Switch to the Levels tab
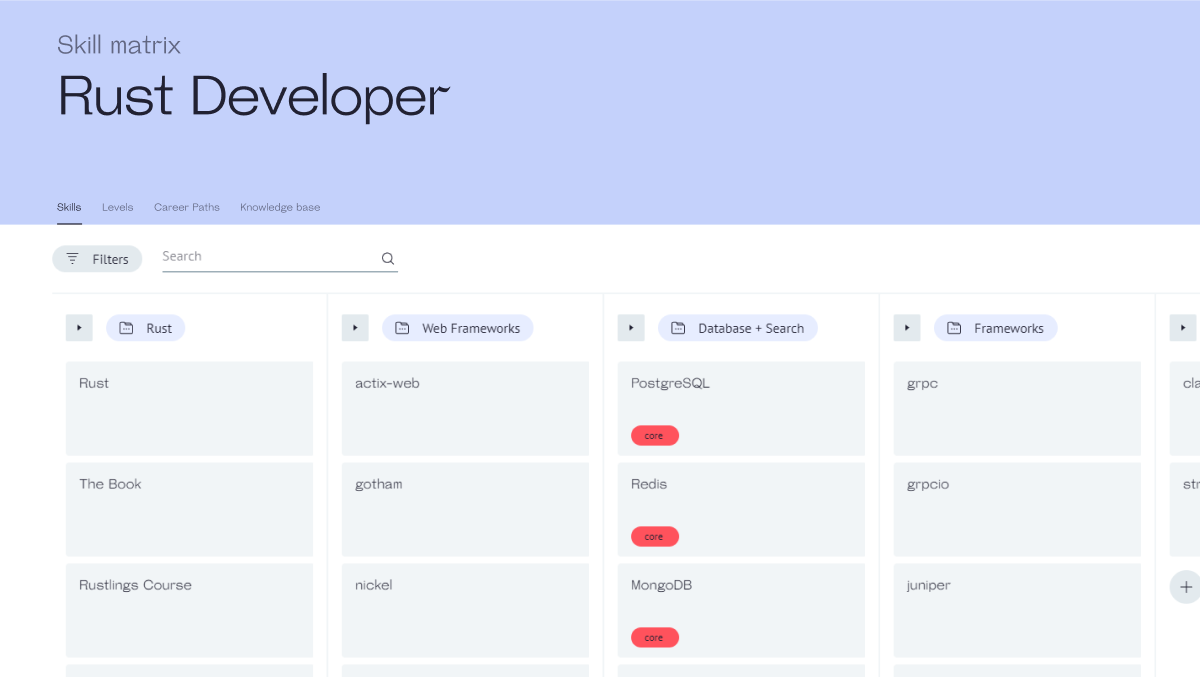The width and height of the screenshot is (1200, 678). click(117, 207)
